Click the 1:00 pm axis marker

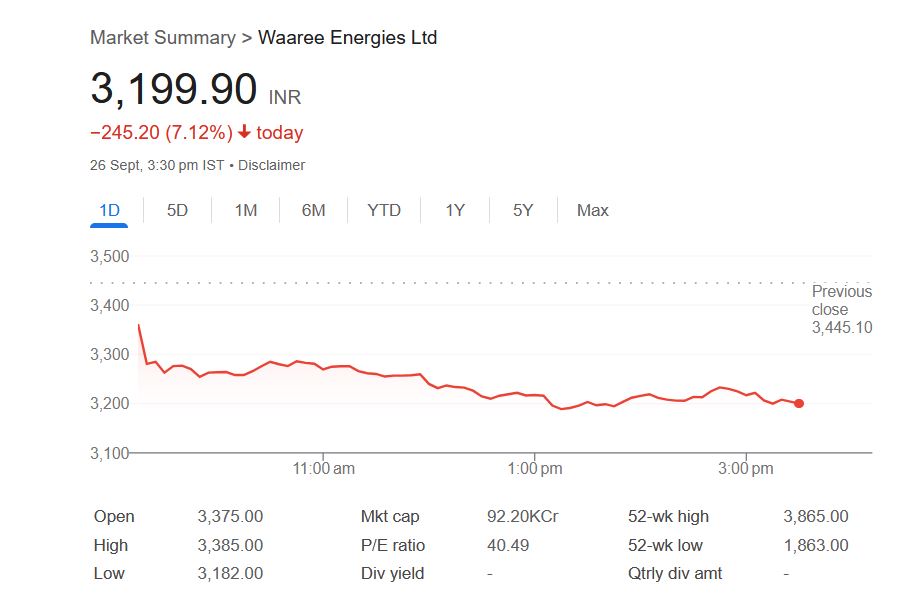(535, 468)
